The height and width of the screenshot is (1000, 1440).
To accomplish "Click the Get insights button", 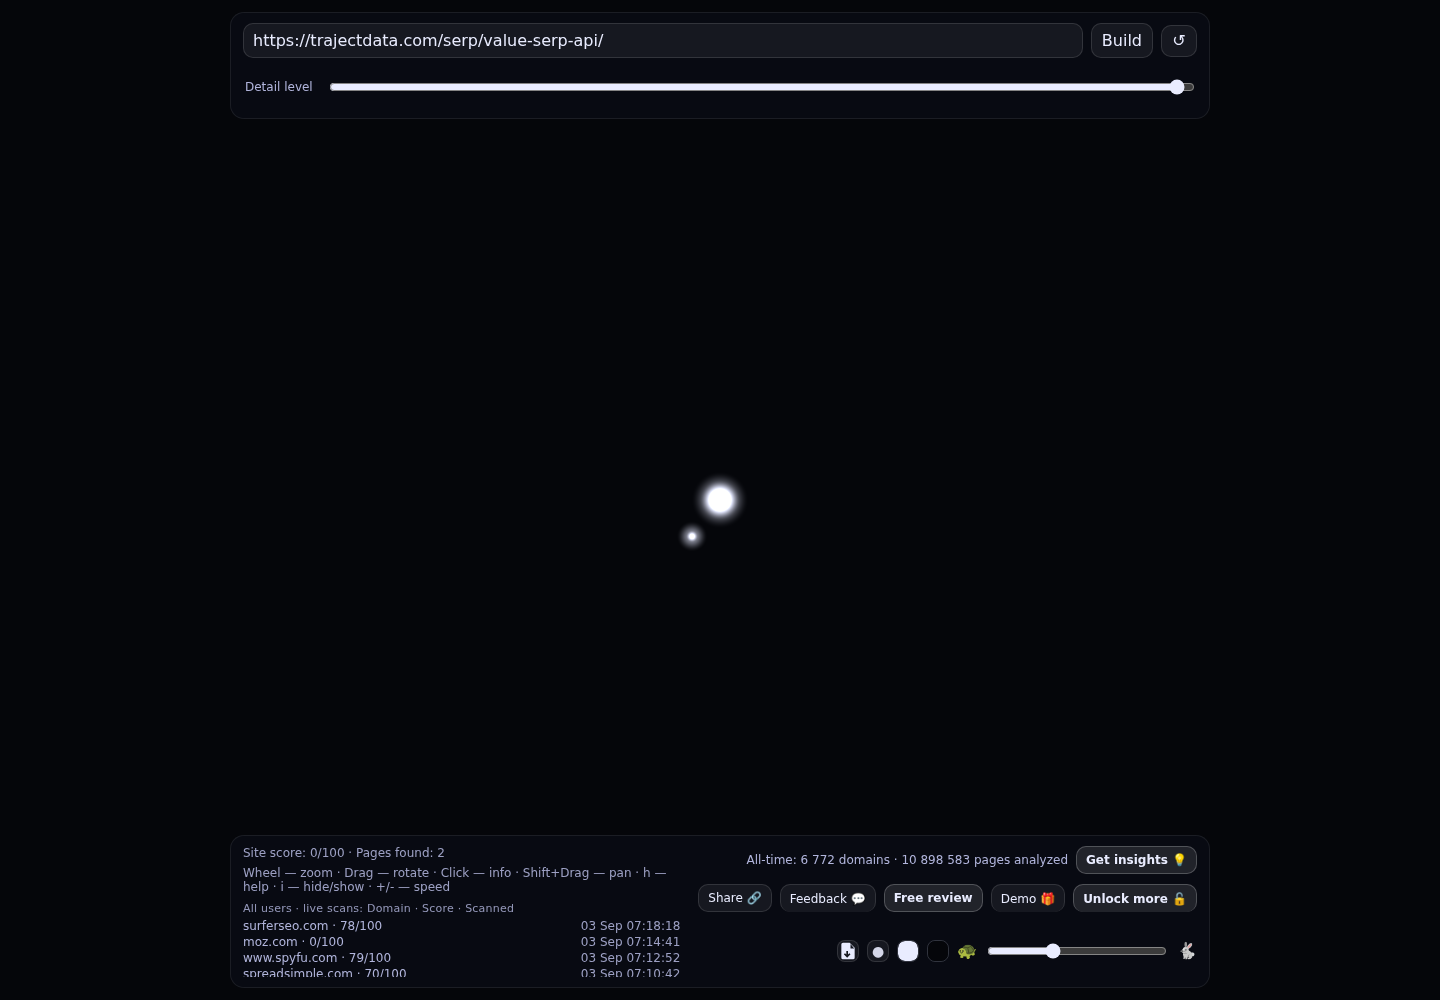I will (1136, 860).
